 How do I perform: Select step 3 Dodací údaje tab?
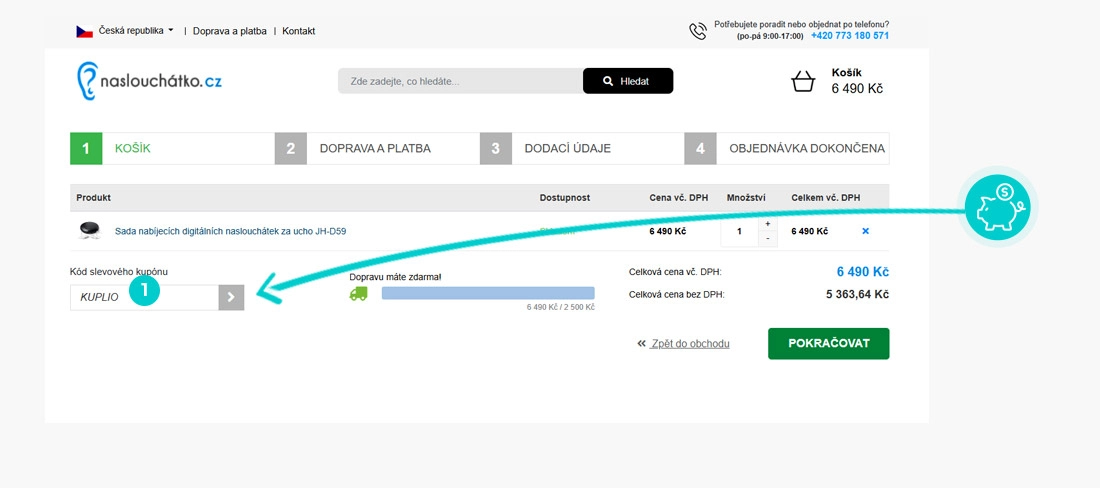tap(582, 149)
